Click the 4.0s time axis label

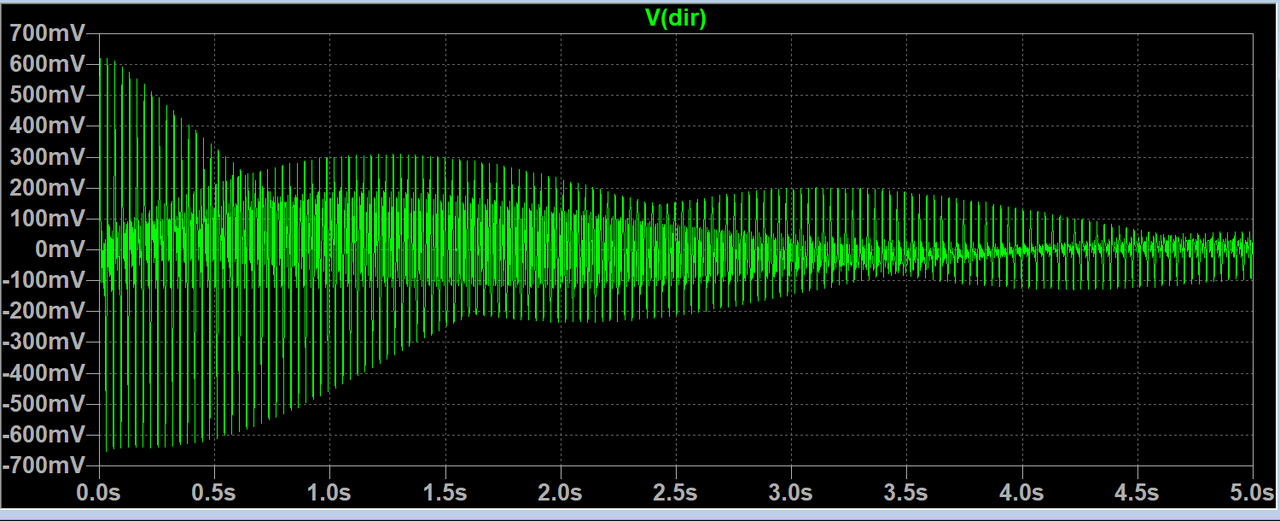[x=1022, y=493]
